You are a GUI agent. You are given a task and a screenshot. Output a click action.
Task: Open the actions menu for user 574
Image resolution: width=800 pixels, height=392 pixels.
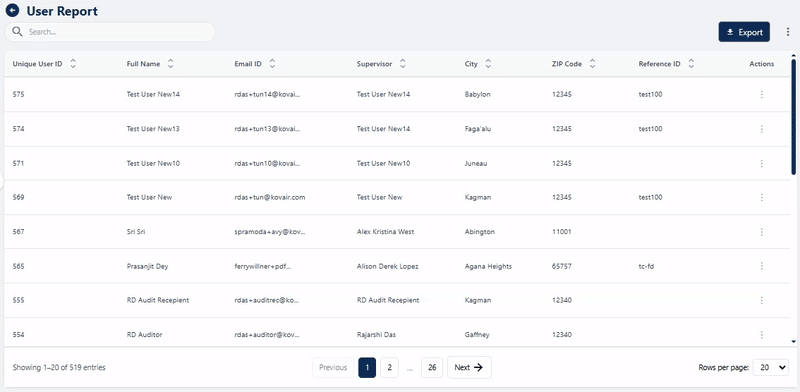762,129
